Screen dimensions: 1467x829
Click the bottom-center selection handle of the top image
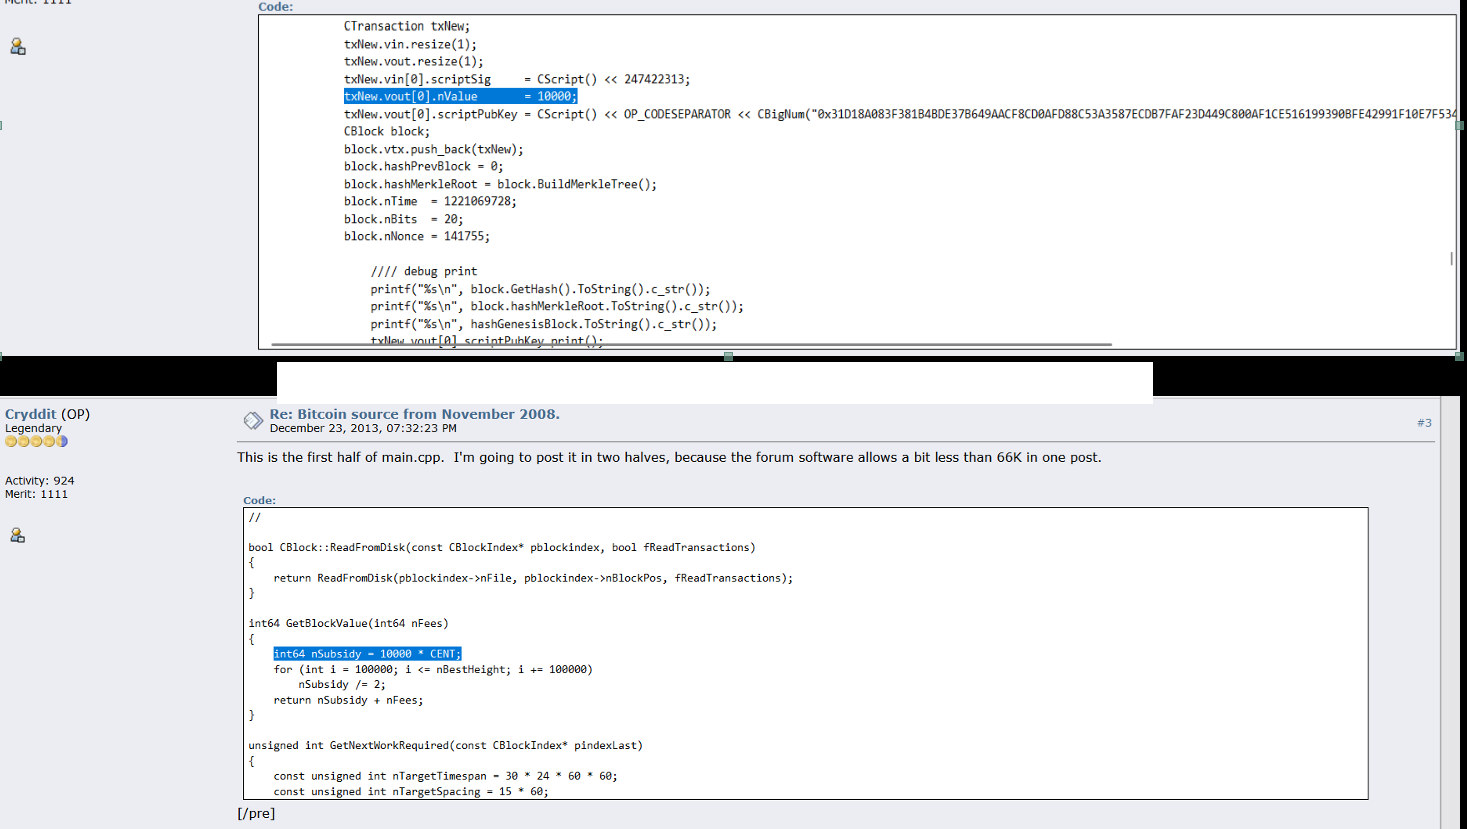pyautogui.click(x=728, y=356)
